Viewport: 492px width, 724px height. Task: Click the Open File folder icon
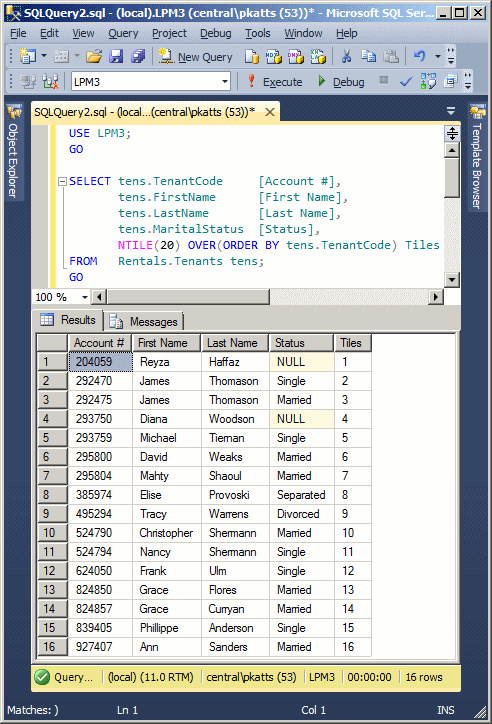tap(94, 56)
